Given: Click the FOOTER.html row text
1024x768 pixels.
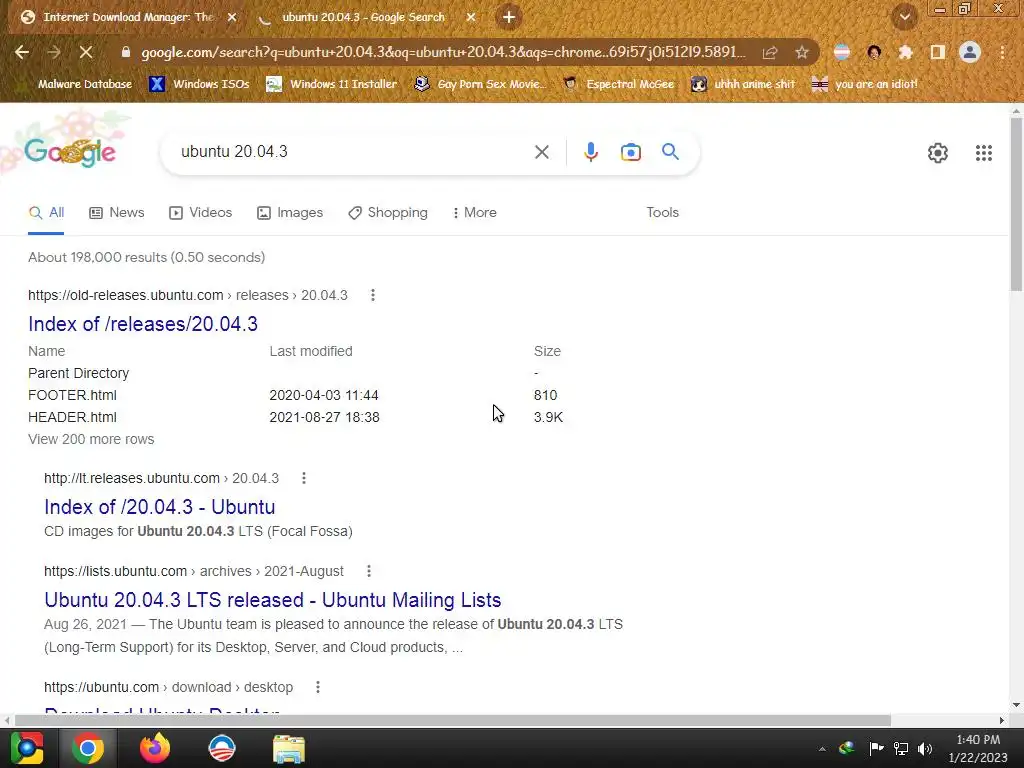Looking at the screenshot, I should tap(72, 395).
